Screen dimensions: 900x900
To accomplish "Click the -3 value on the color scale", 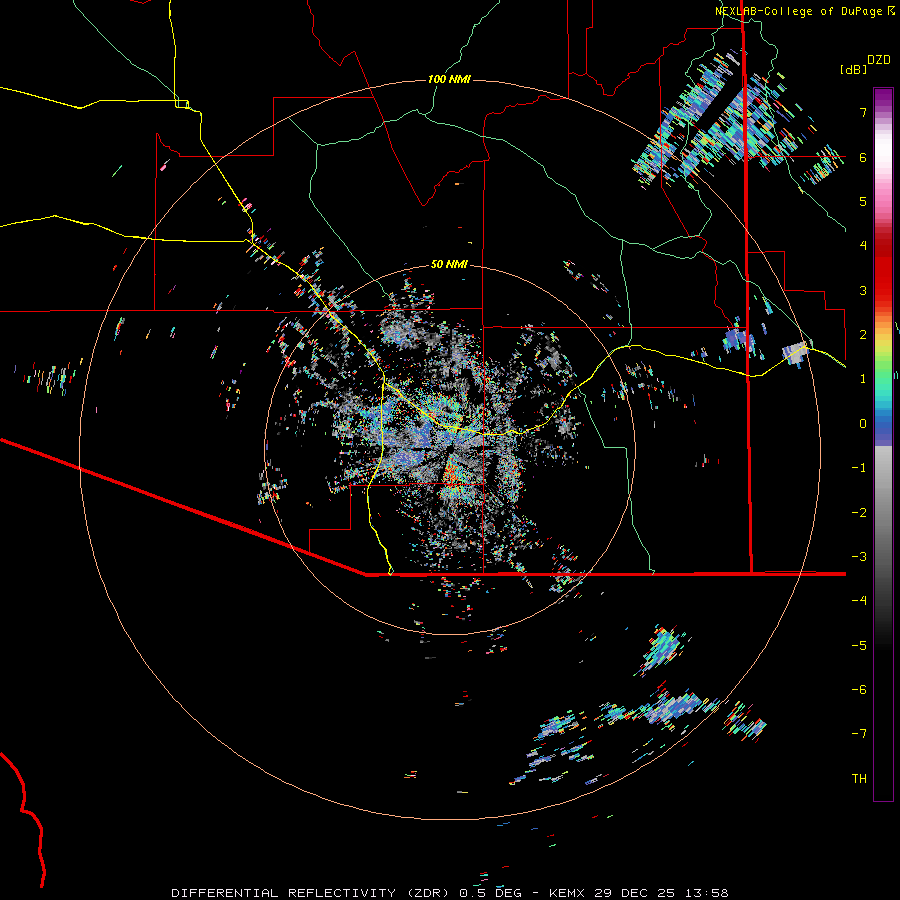I will click(x=859, y=557).
